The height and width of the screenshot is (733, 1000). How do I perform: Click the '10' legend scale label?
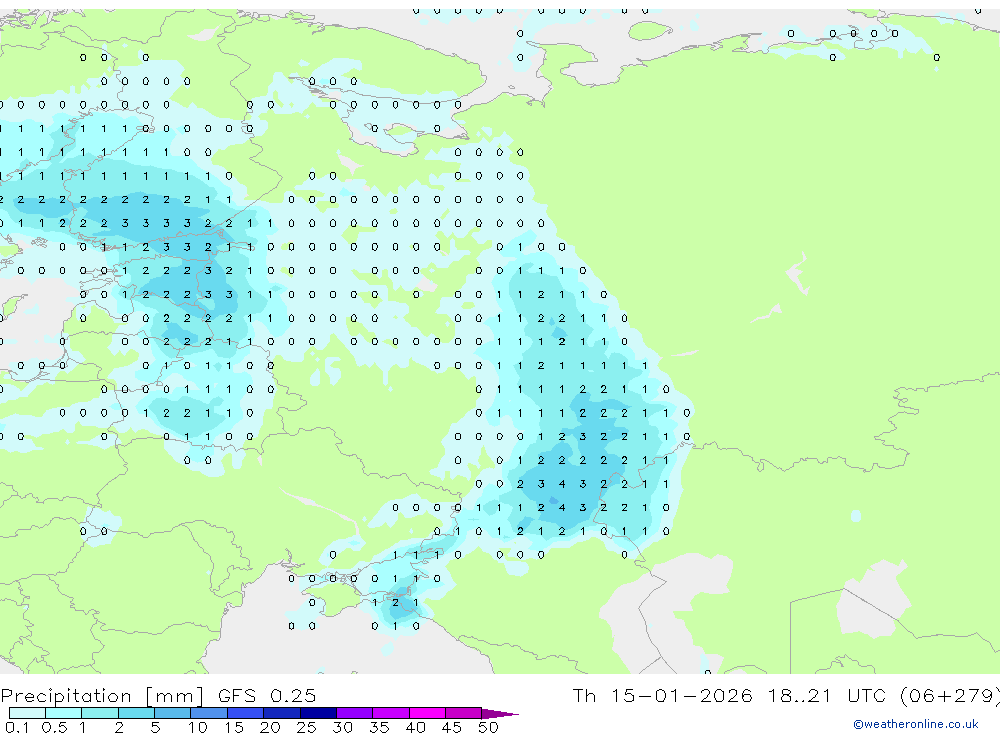pyautogui.click(x=198, y=727)
